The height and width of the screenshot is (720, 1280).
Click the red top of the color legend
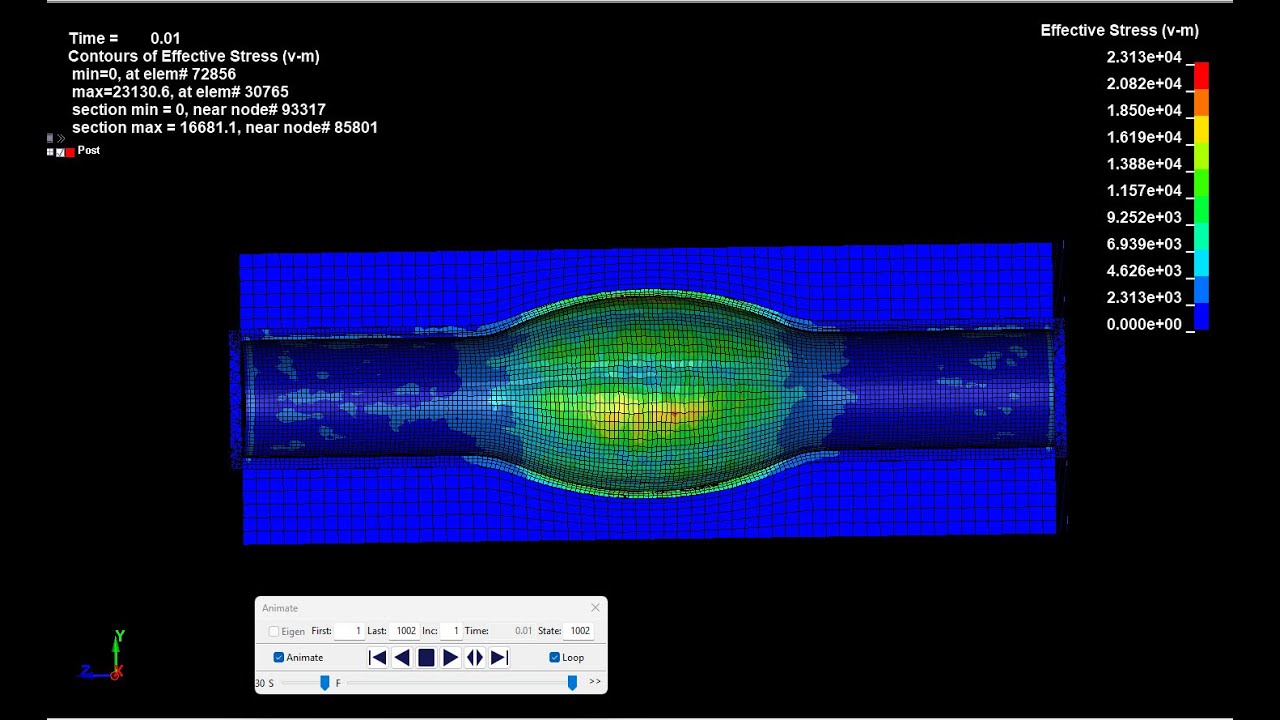1202,75
